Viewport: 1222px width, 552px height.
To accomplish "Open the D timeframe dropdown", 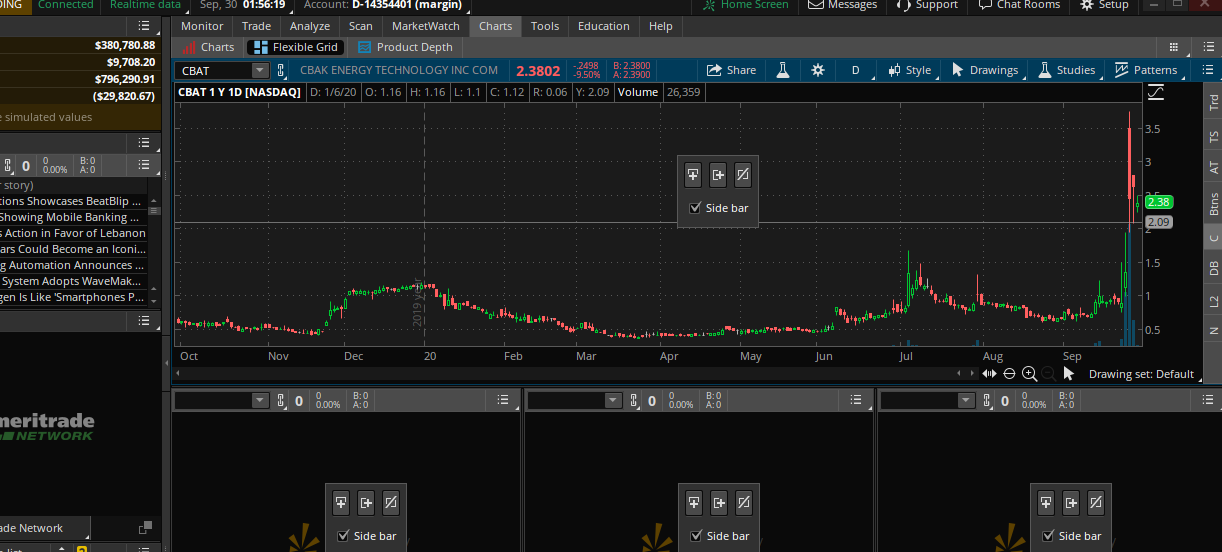I will (x=855, y=70).
